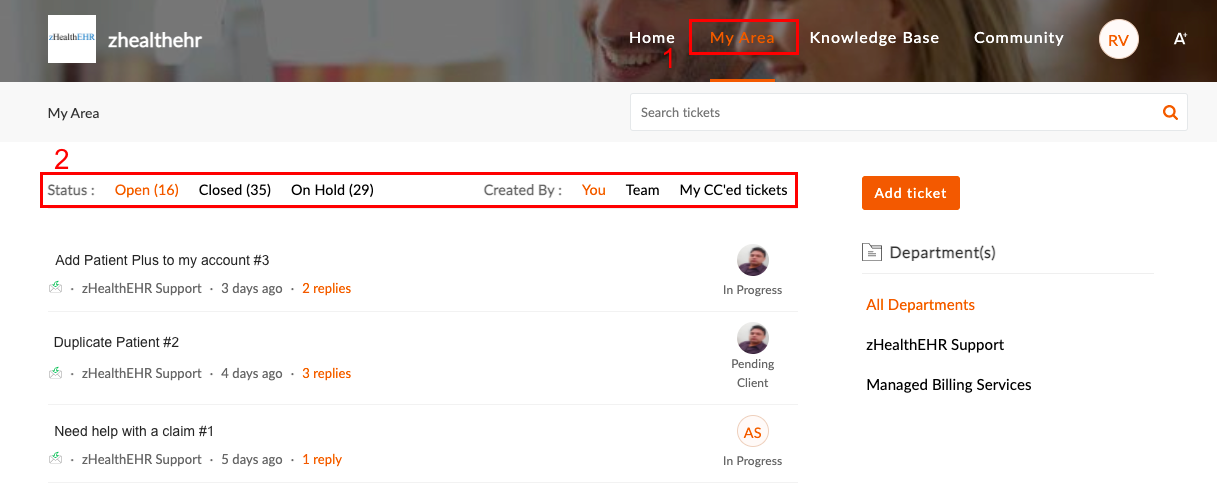Open the RV user avatar menu
The width and height of the screenshot is (1217, 486).
click(x=1118, y=40)
